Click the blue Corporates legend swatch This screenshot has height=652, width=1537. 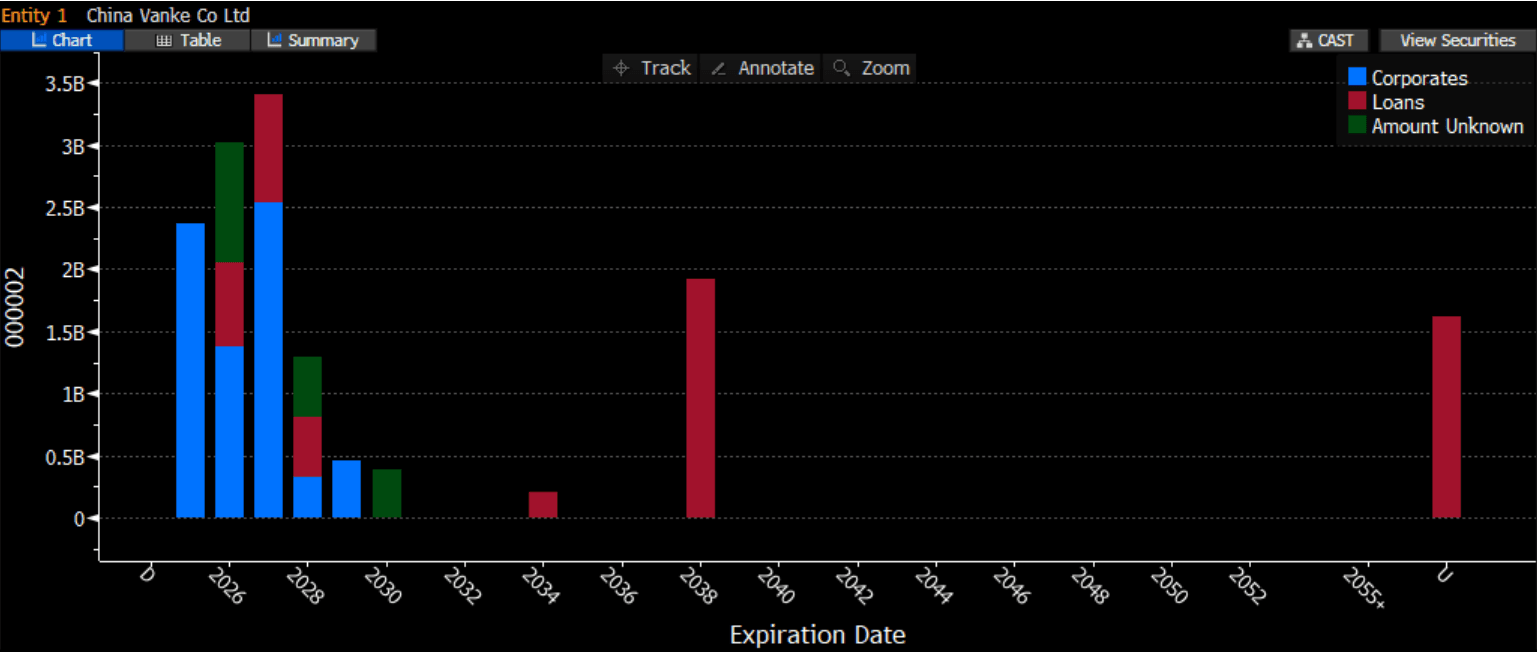click(x=1357, y=77)
